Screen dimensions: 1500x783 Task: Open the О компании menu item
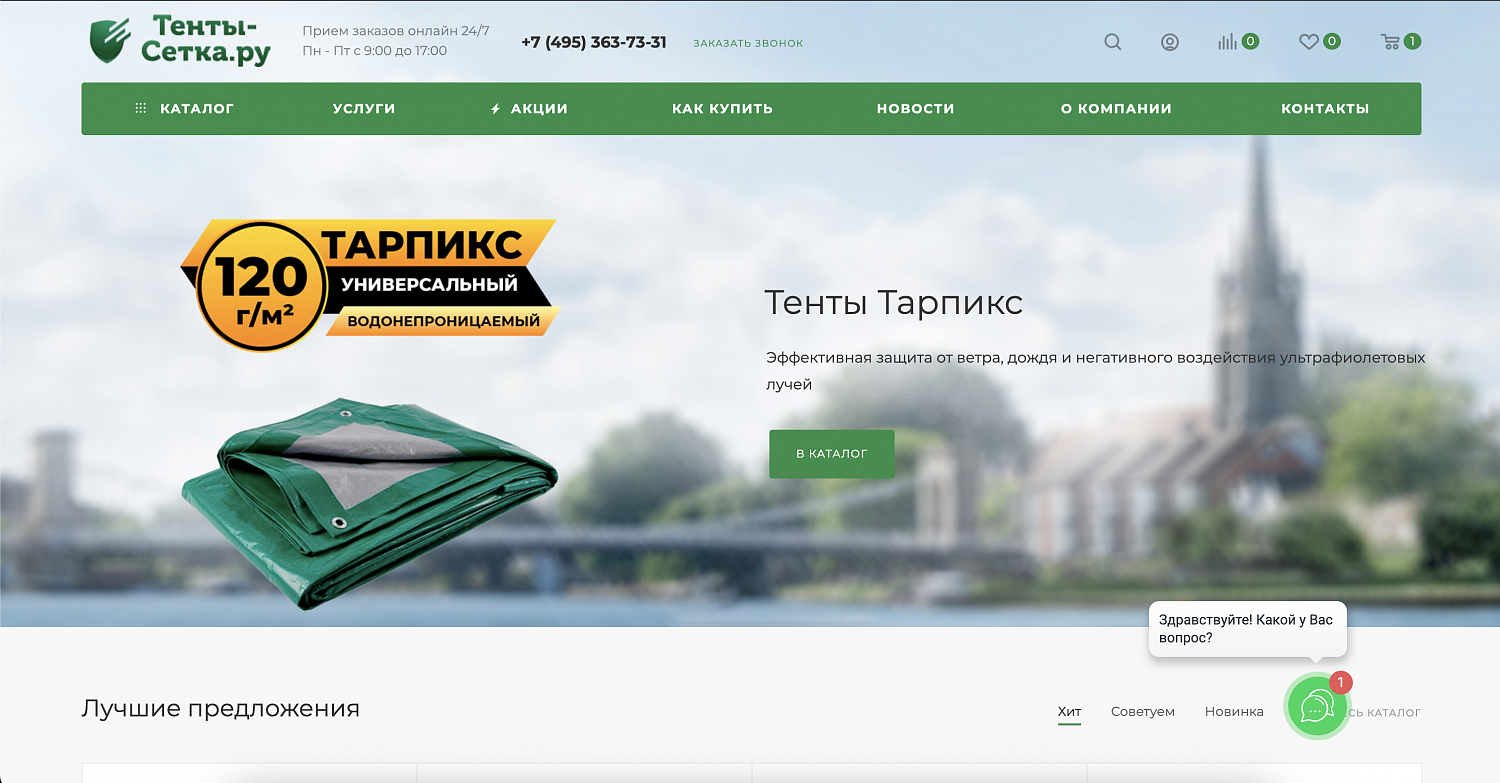[1116, 109]
